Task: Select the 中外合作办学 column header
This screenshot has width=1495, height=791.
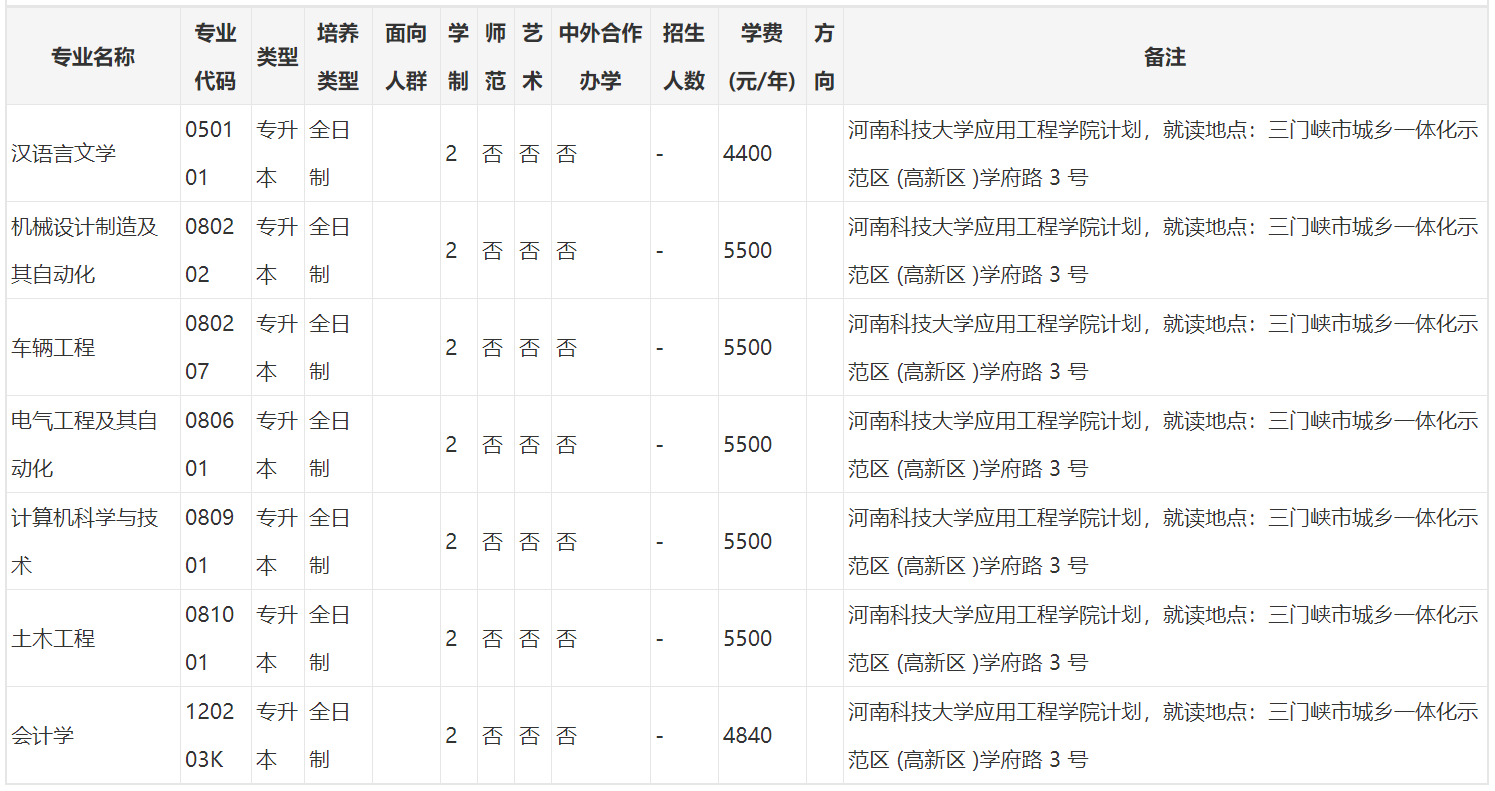Action: (x=598, y=56)
